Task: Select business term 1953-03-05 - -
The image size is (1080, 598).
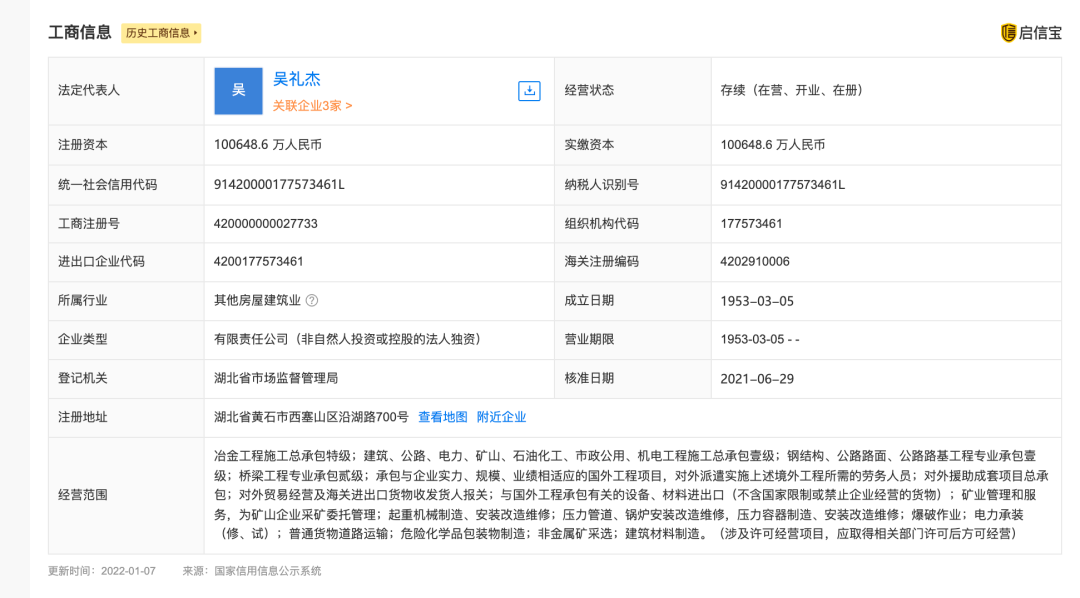Action: [760, 340]
